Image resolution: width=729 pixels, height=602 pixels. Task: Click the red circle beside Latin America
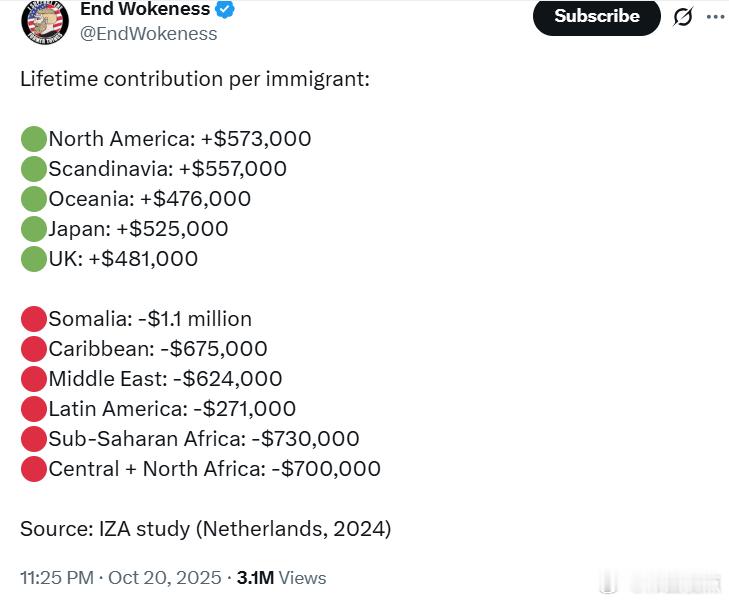(34, 409)
